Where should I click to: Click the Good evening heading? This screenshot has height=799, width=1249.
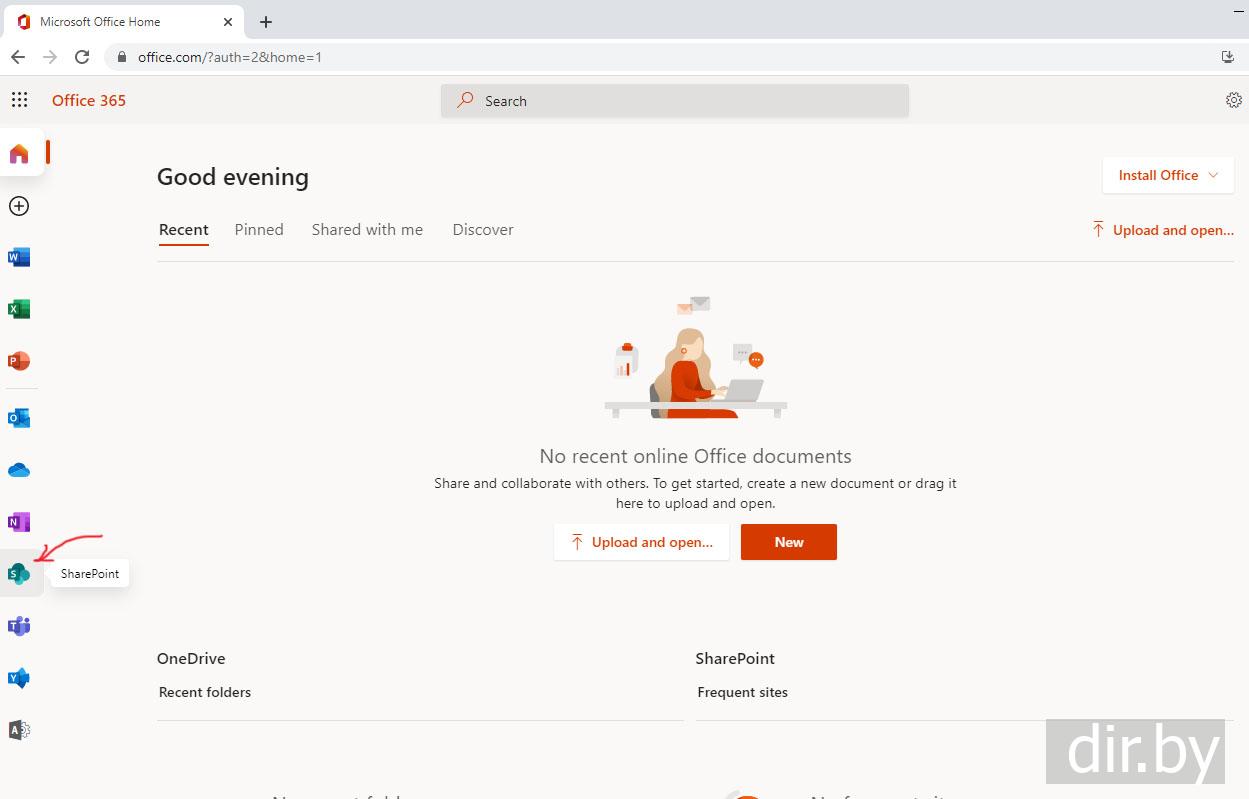[233, 177]
